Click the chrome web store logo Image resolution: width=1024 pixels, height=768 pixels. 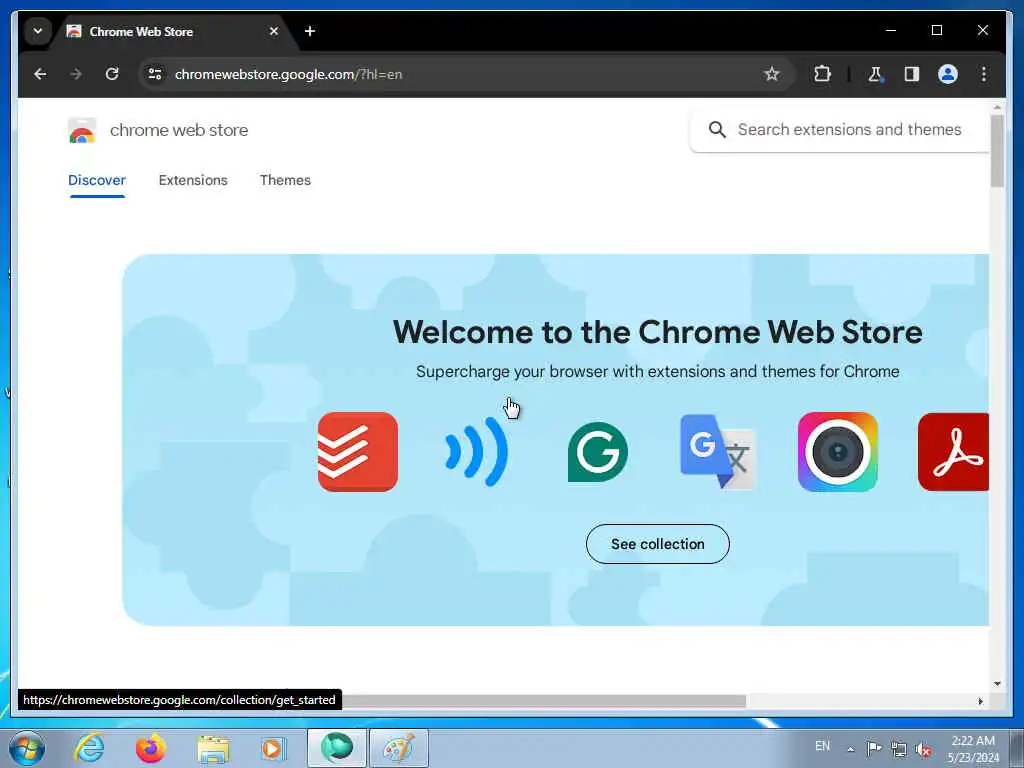(x=82, y=131)
